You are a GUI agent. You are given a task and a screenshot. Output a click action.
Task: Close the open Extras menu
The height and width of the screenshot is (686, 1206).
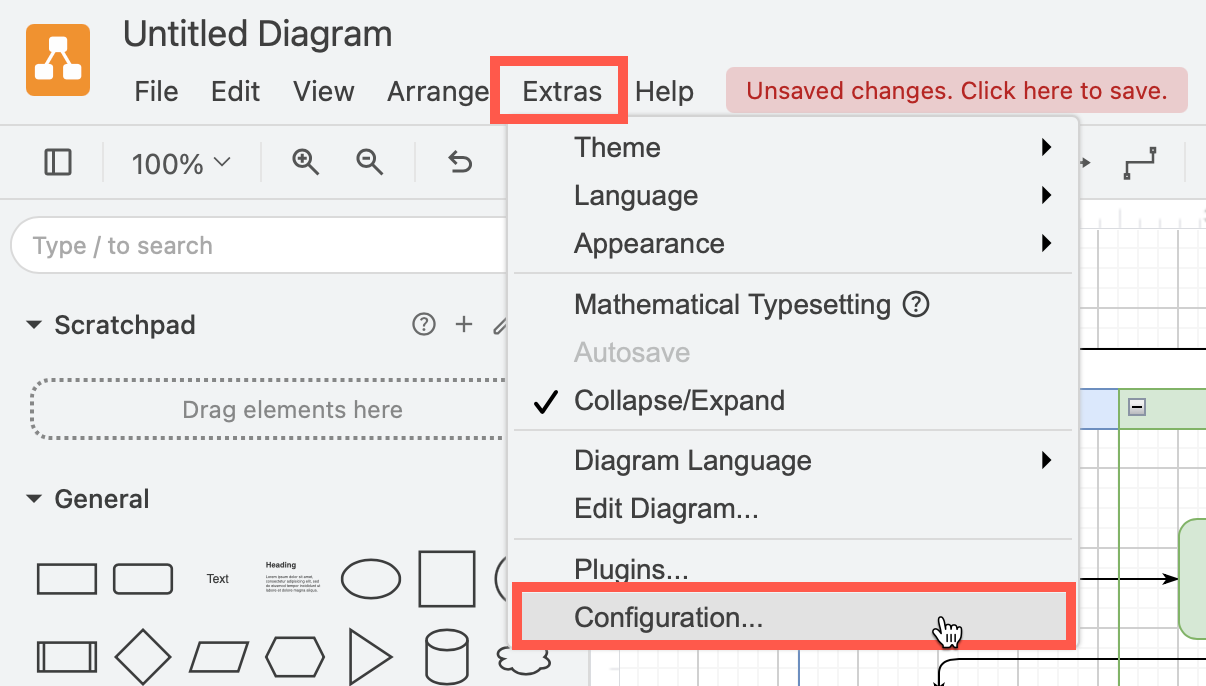[562, 92]
